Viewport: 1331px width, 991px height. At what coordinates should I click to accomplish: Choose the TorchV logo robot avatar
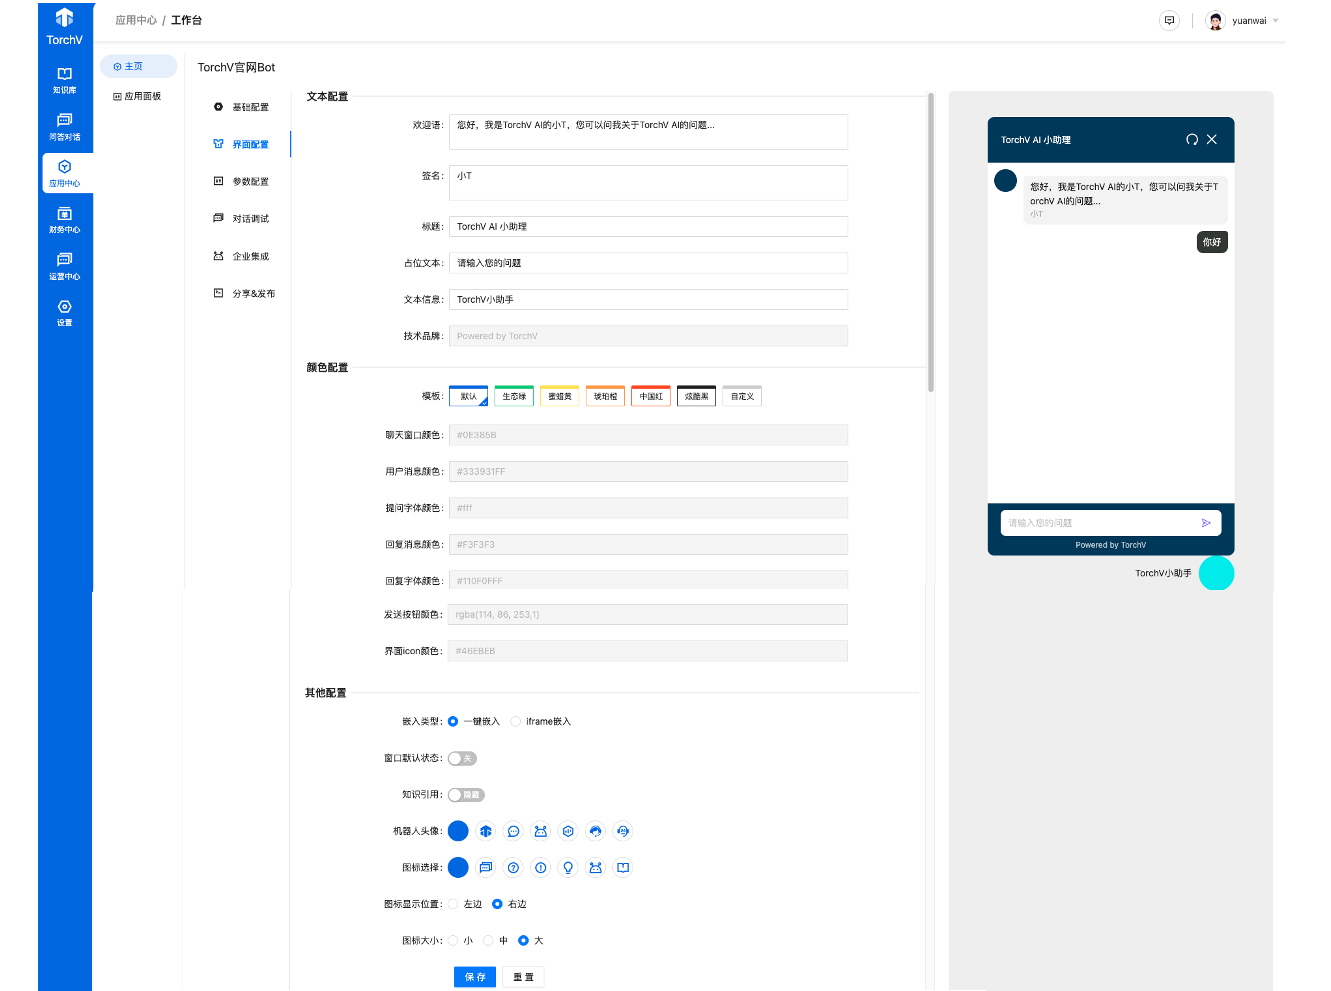pyautogui.click(x=486, y=831)
